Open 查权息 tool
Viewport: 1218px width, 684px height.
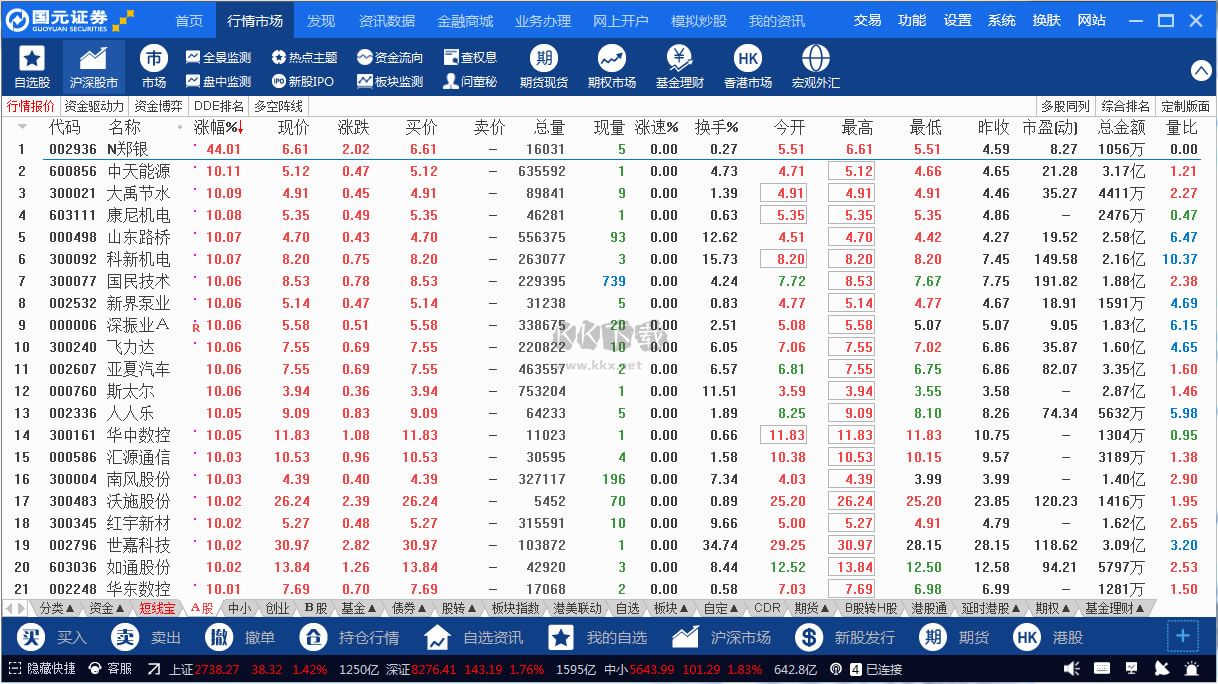tap(470, 58)
